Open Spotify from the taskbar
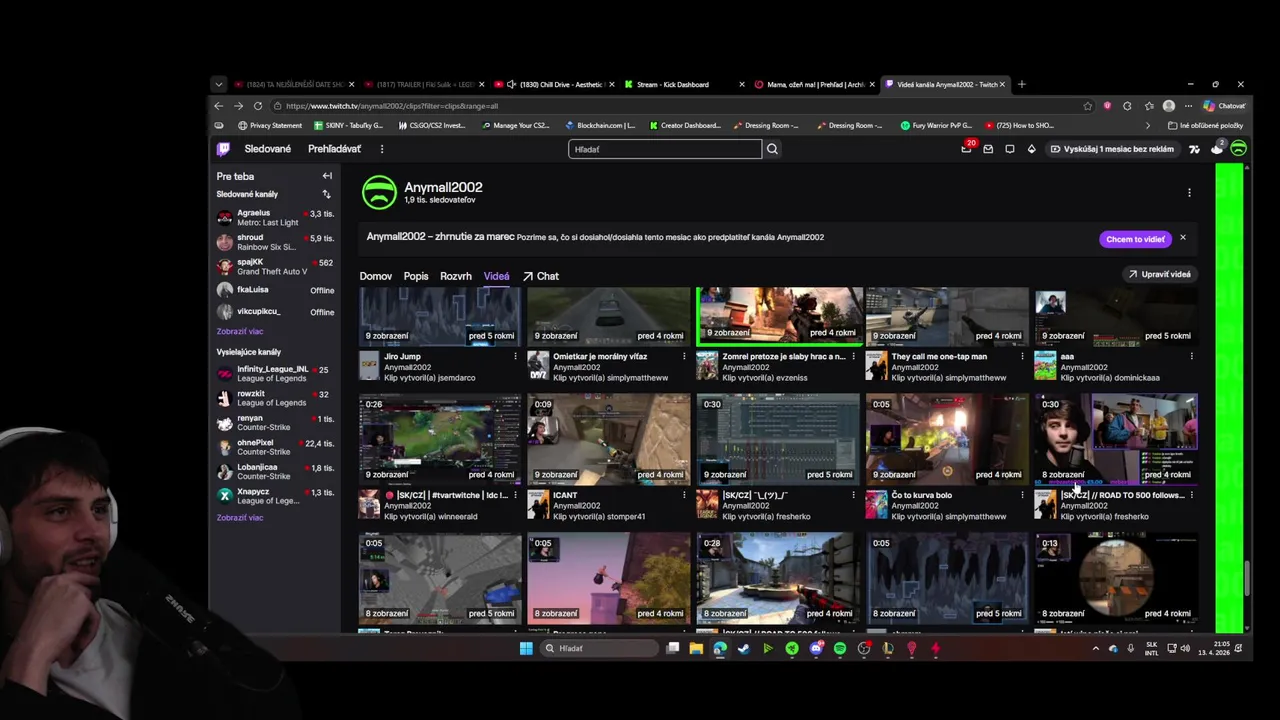 pos(840,648)
